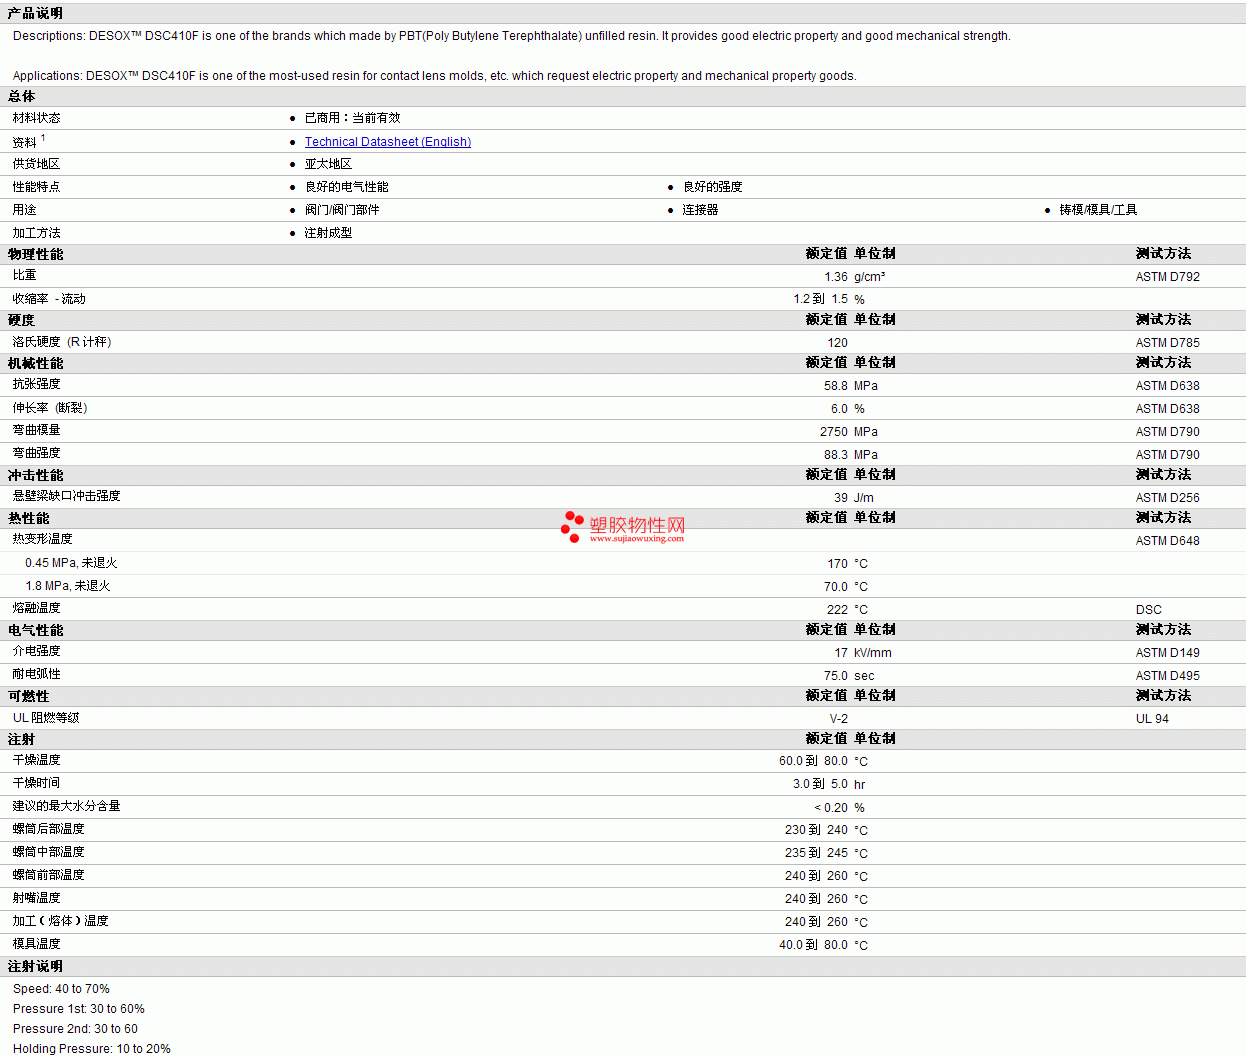Click the 物理性能 section header

35,254
